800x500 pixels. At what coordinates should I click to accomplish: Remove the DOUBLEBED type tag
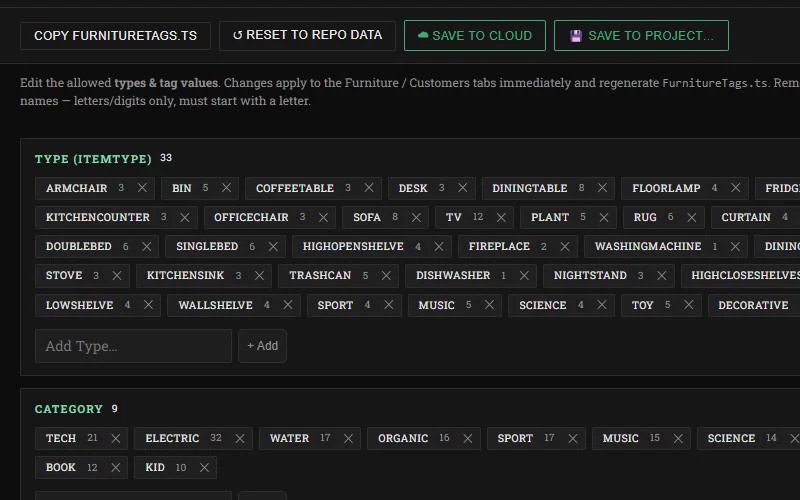coord(147,246)
